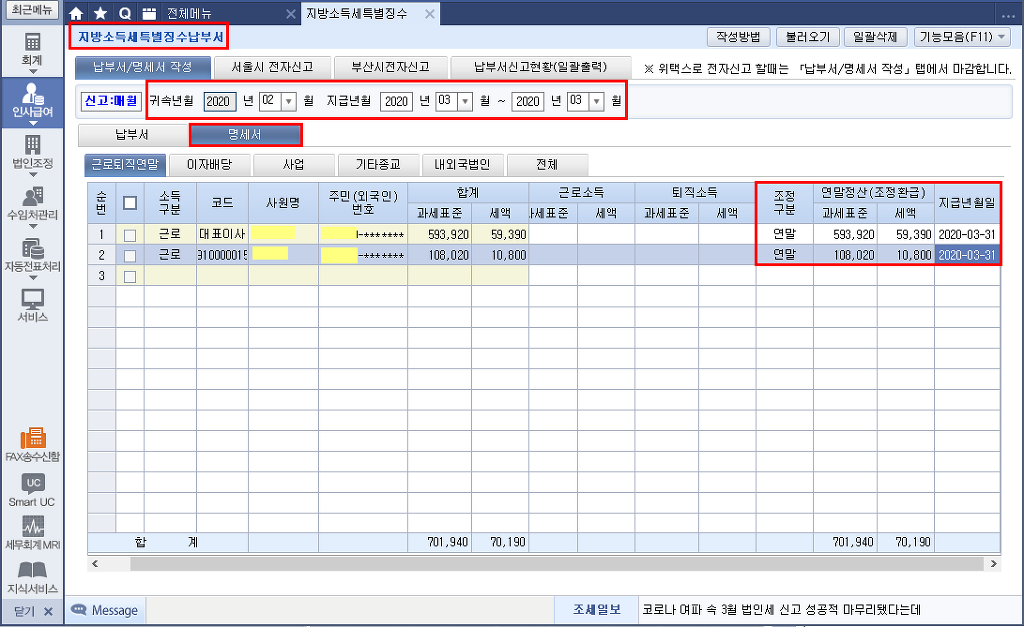The height and width of the screenshot is (627, 1024).
Task: Expand the 자동전표처리 sidebar arrow
Action: click(x=33, y=278)
